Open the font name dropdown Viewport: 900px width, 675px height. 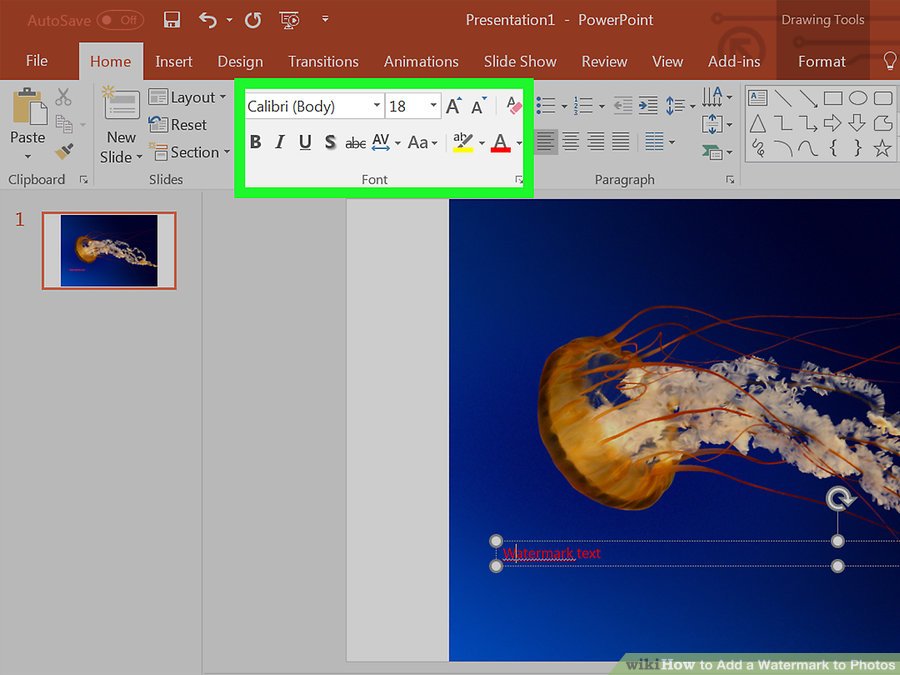(x=377, y=106)
